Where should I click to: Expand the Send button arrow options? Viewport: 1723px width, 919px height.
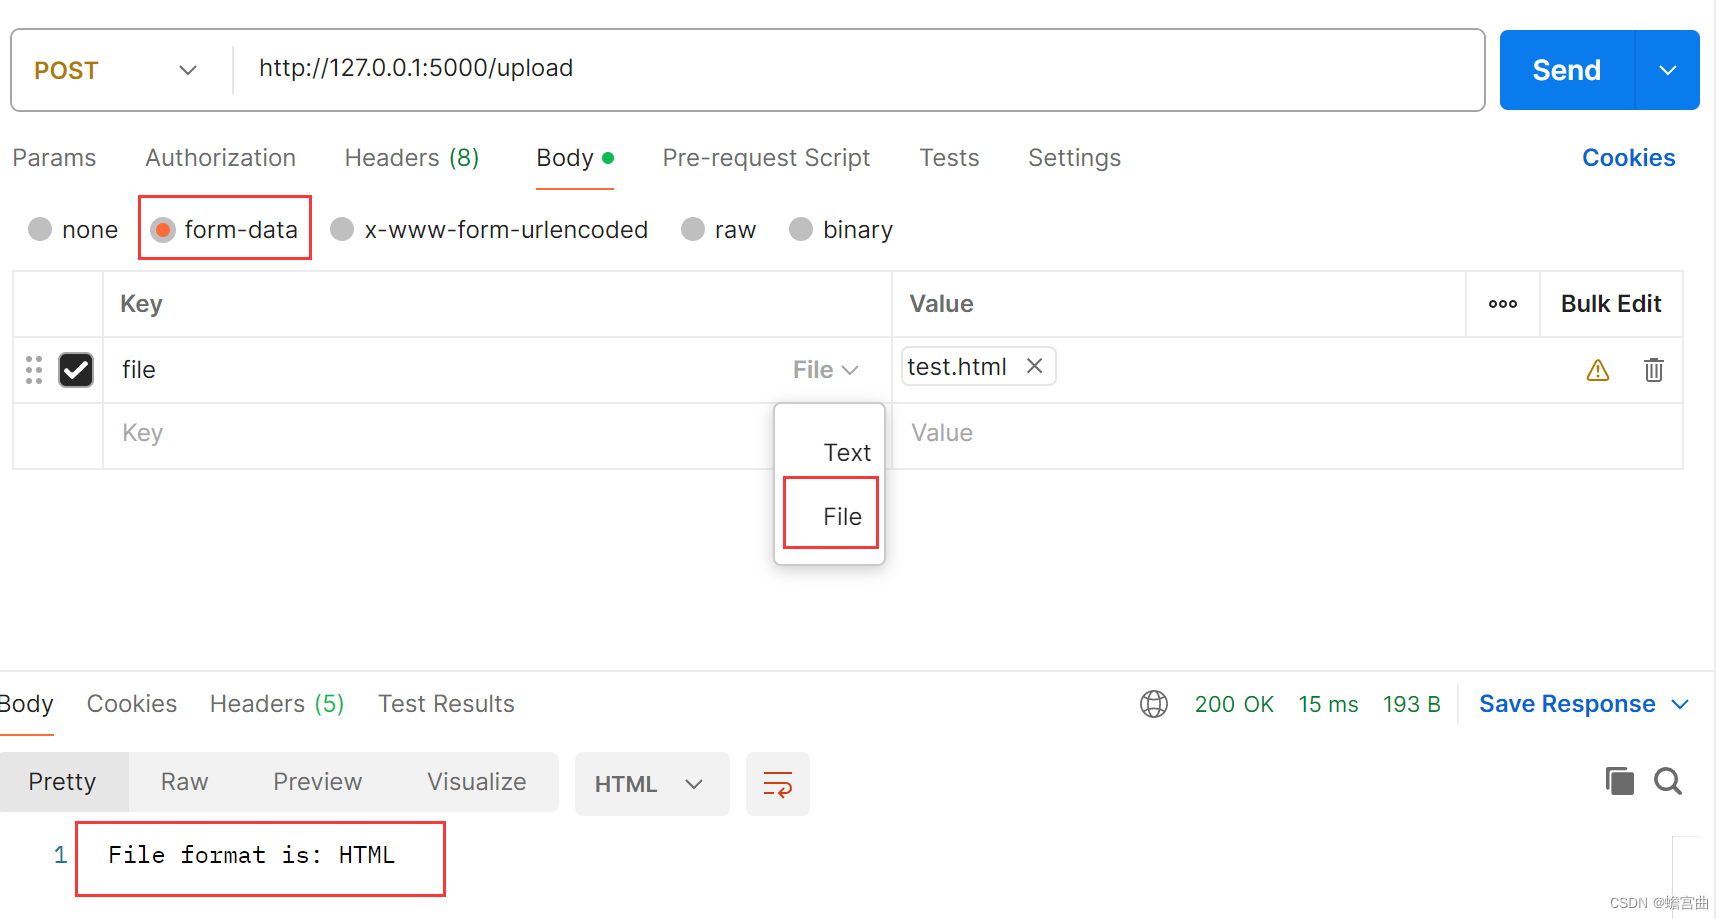coord(1667,70)
